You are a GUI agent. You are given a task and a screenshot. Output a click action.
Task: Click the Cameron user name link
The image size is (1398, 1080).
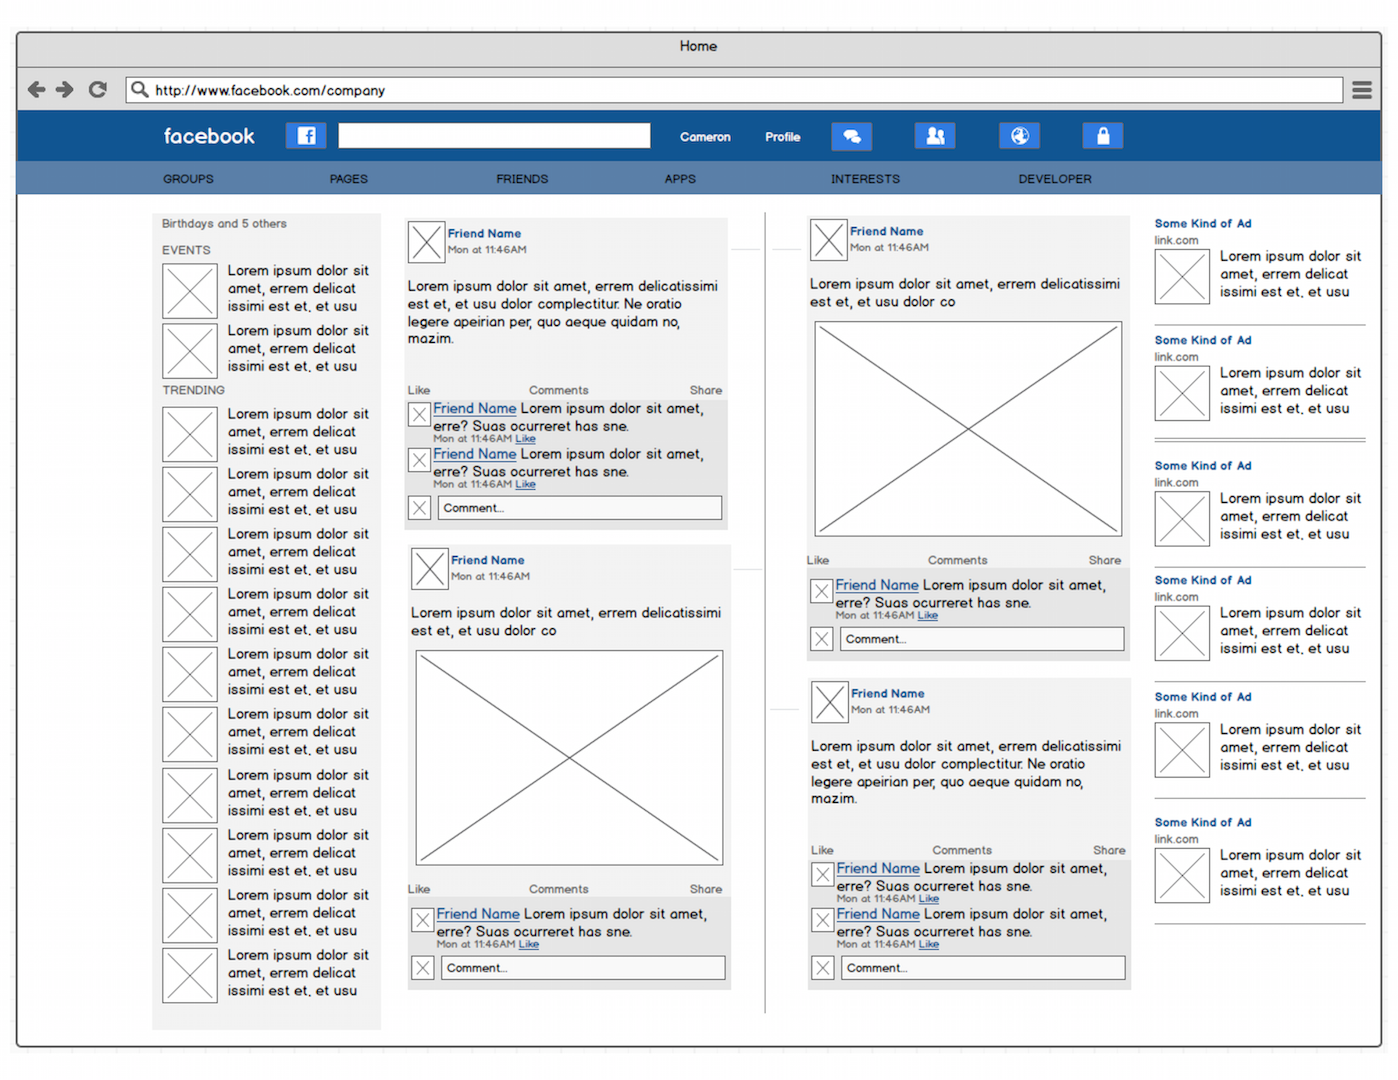pyautogui.click(x=705, y=137)
